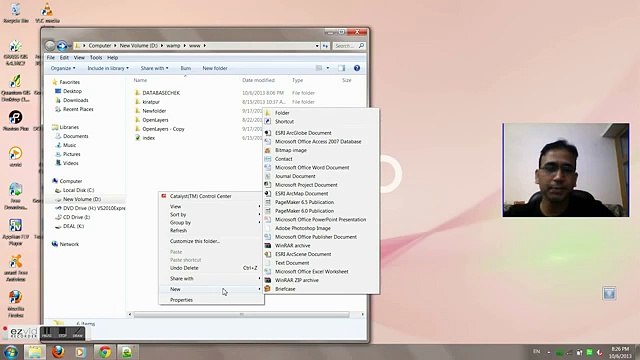This screenshot has height=360, width=640.
Task: Expand the Sort by submenu
Action: point(211,214)
